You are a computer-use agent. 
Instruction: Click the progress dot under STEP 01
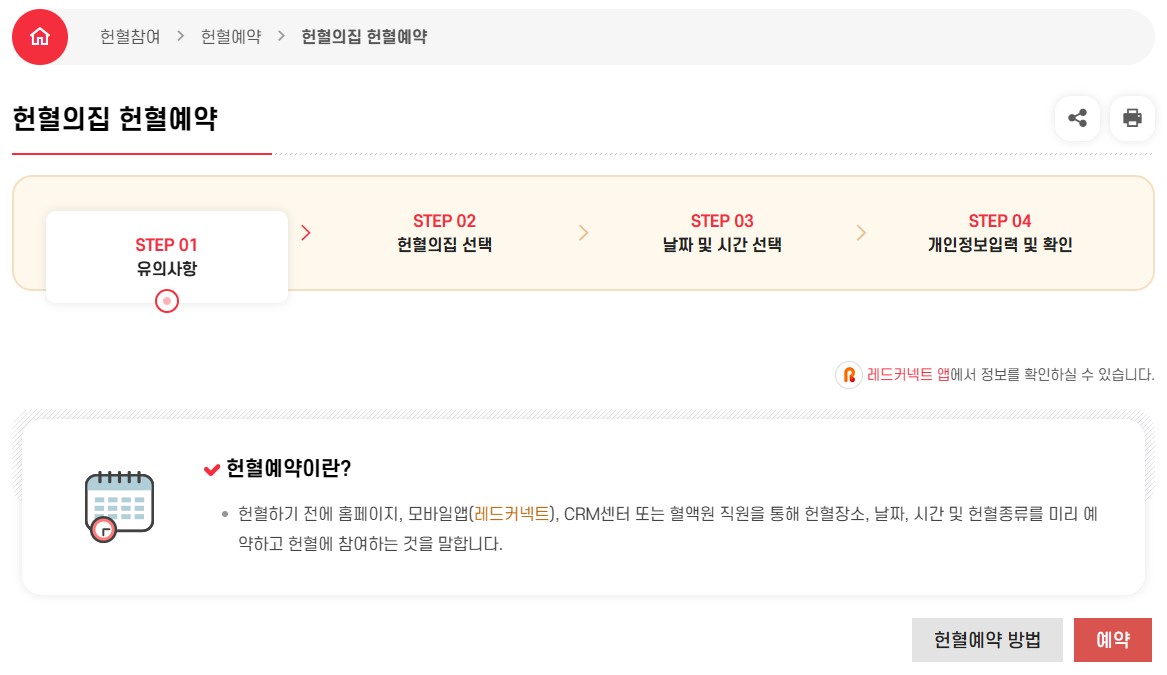167,301
